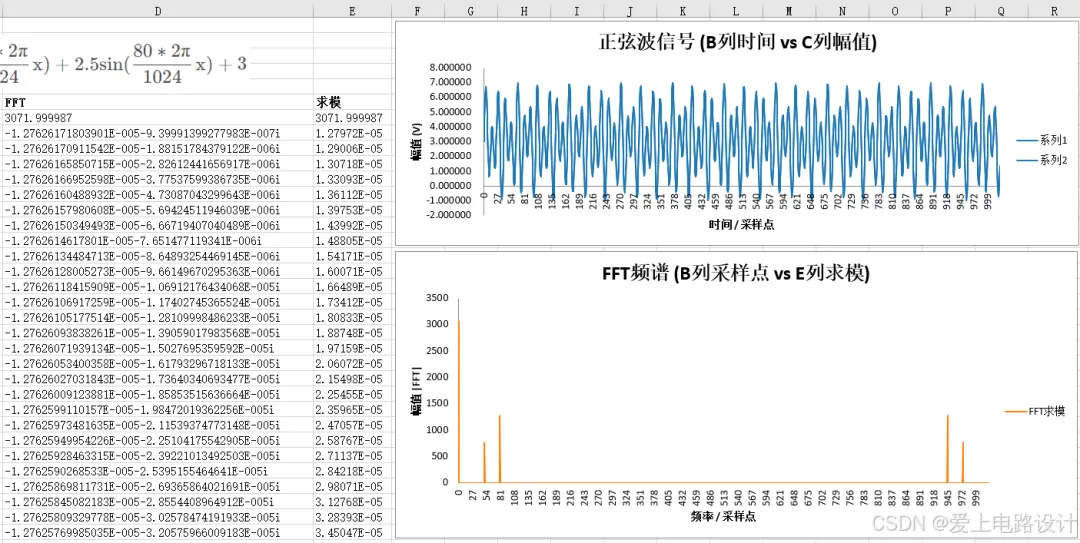The height and width of the screenshot is (543, 1080).
Task: Select cell with value 2.06072E-05
Action: click(353, 364)
